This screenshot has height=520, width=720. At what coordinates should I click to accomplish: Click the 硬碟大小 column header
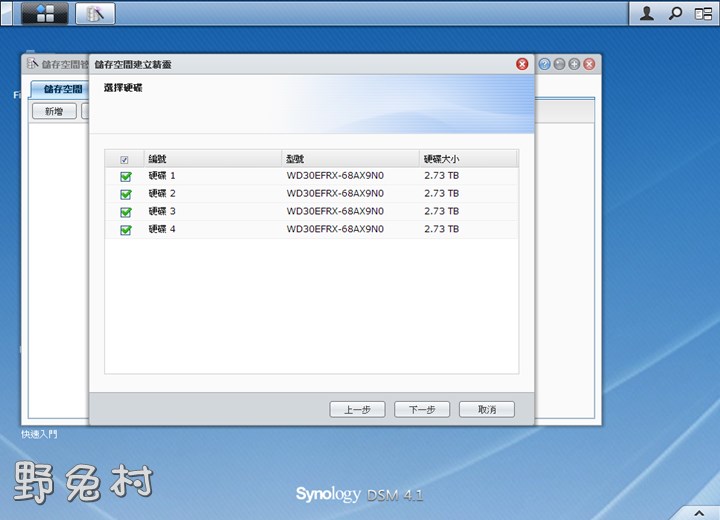click(x=468, y=159)
